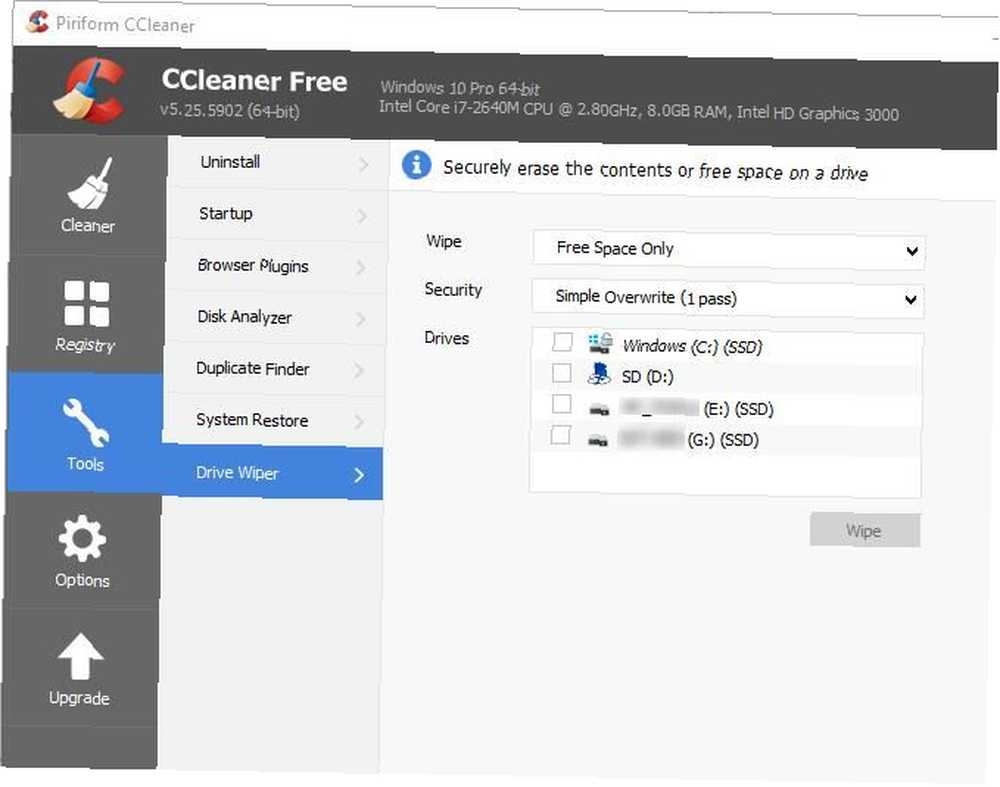Screen dimensions: 1000x787
Task: Check the Windows (C:) drive checkbox
Action: [x=562, y=341]
